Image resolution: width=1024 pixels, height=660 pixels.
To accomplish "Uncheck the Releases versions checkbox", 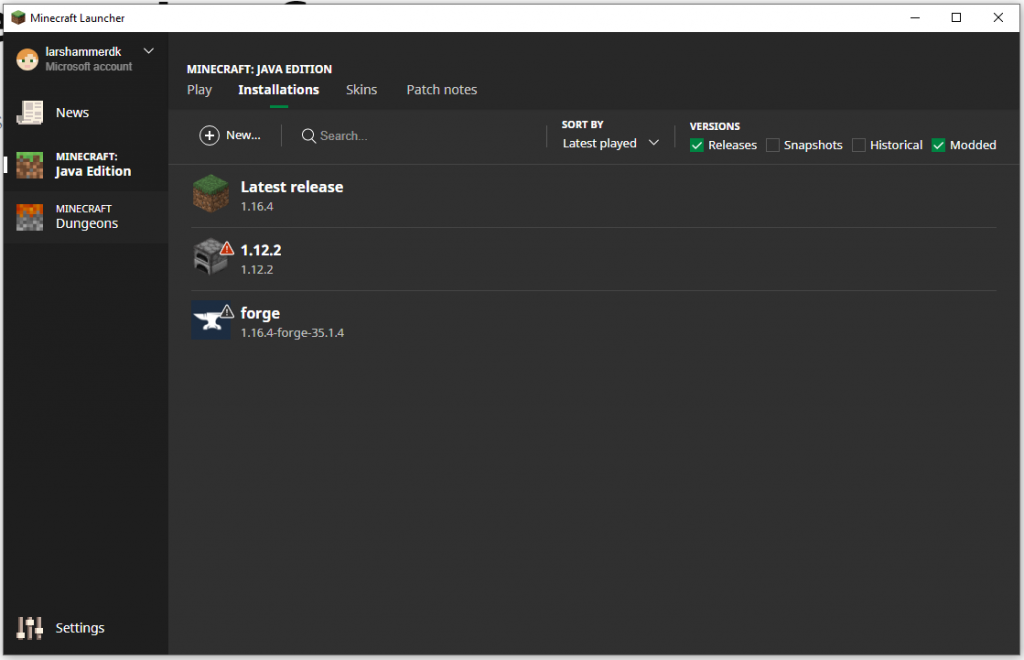I will 697,145.
